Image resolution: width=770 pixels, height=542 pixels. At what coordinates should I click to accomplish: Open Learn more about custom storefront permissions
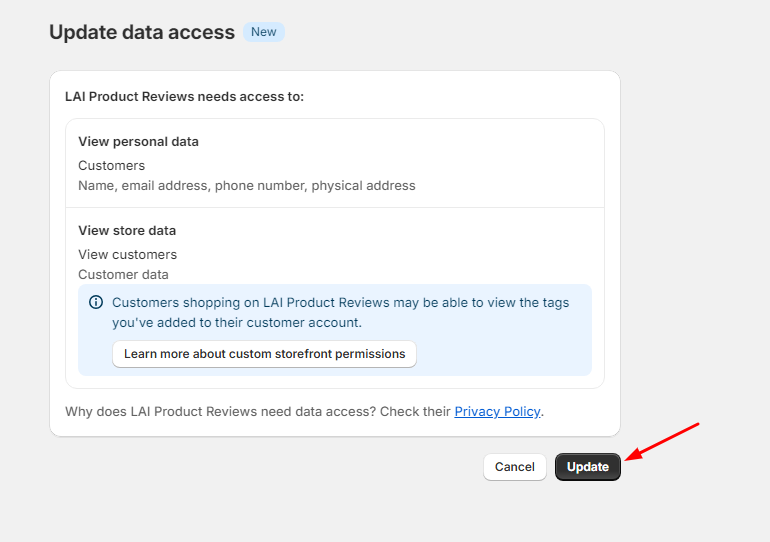point(264,354)
